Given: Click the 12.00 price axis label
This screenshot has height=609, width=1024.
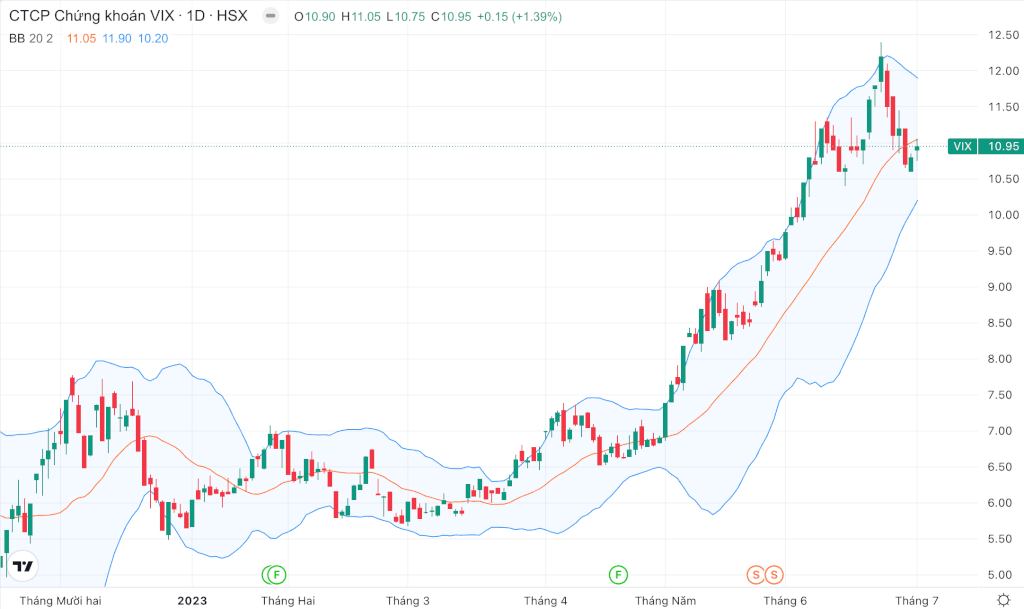Looking at the screenshot, I should (1004, 70).
